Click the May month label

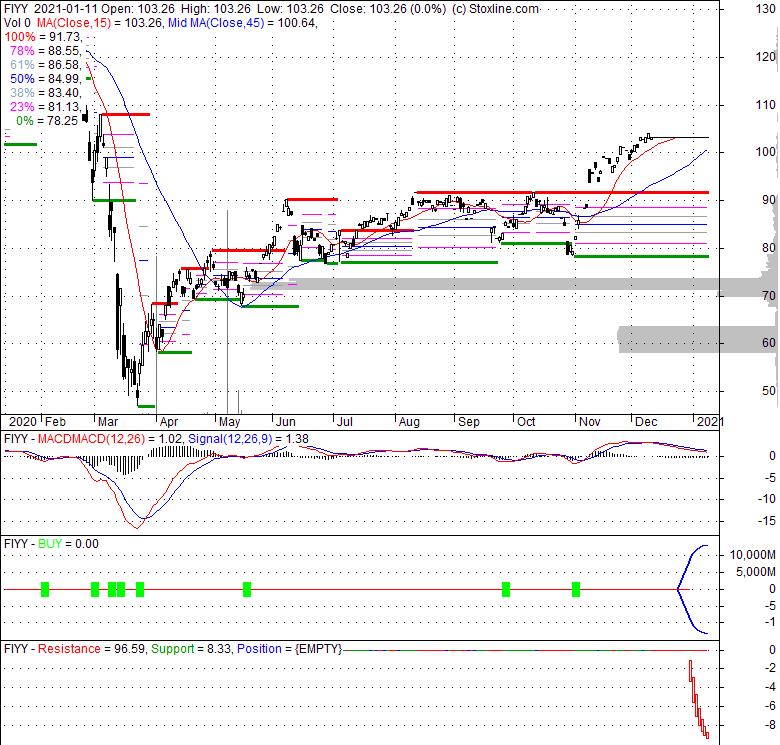[229, 422]
